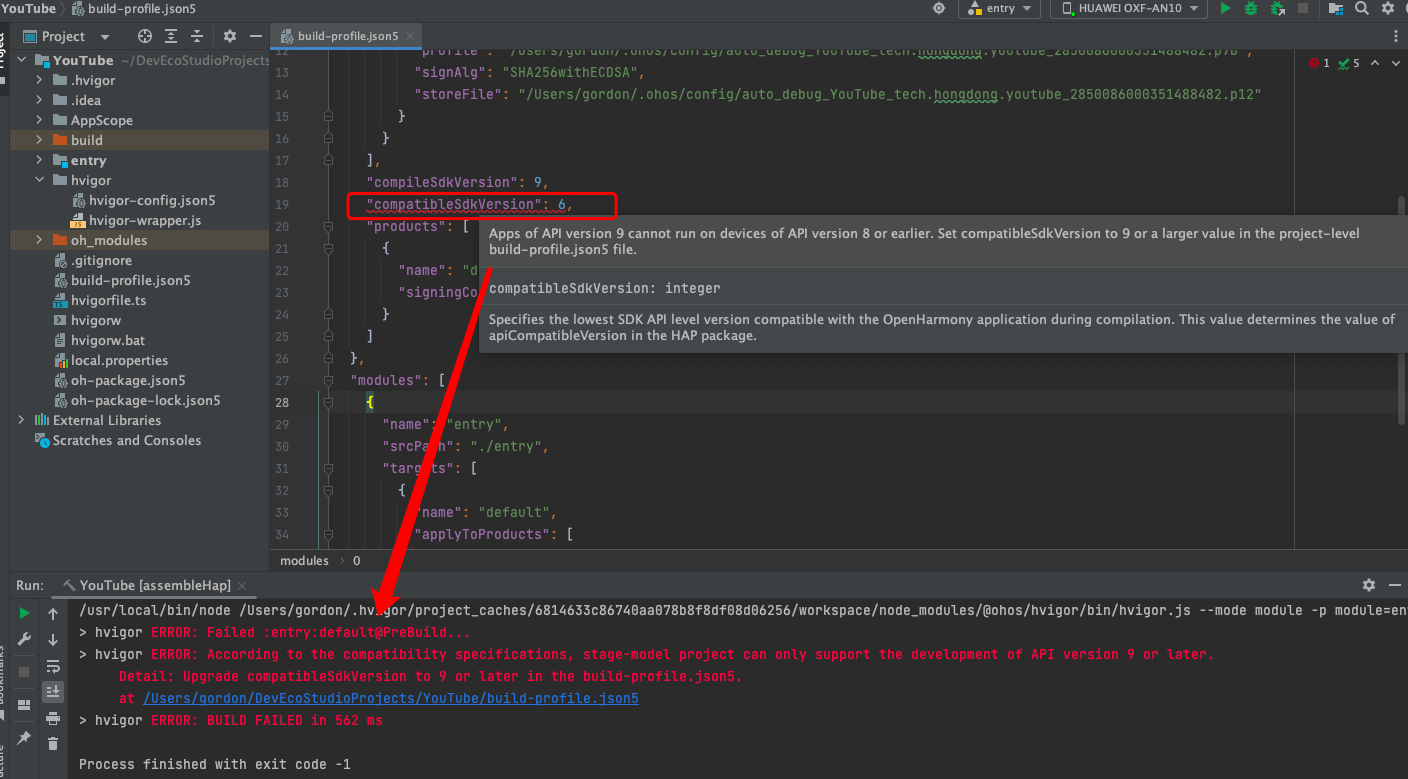Click YouTube breadcrumb in navigation bar
1408x779 pixels.
tap(29, 8)
